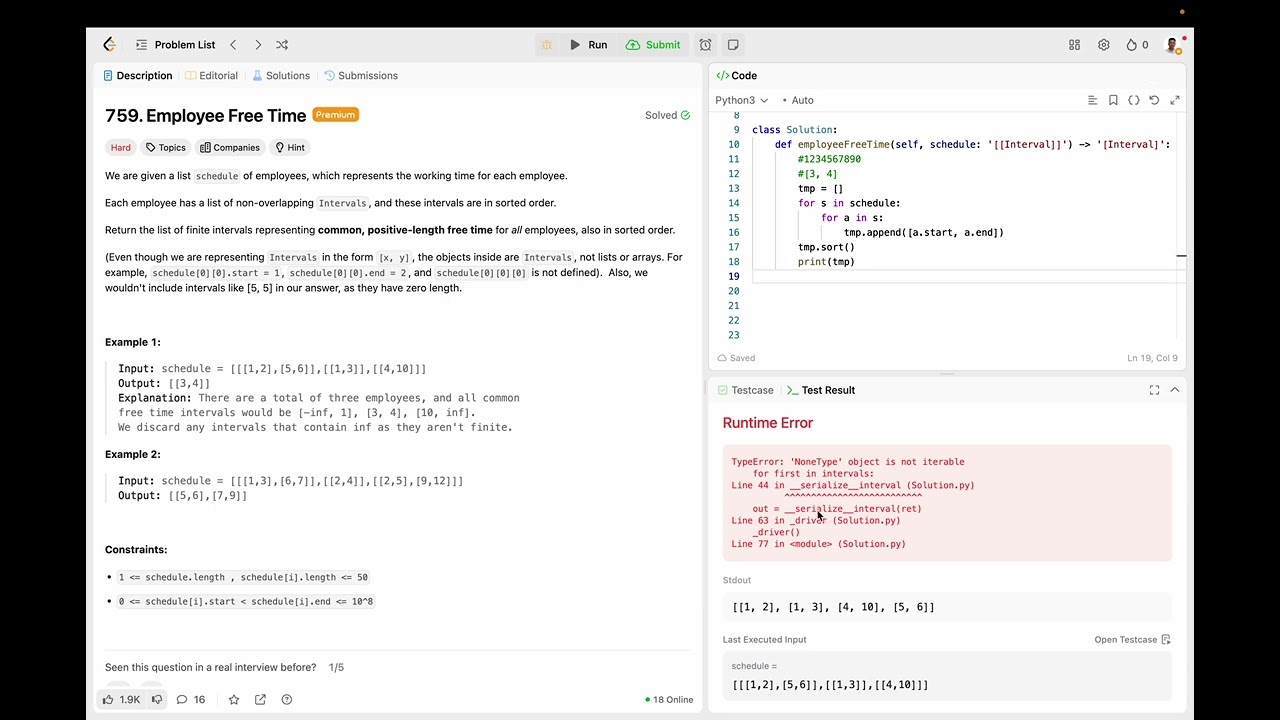Image resolution: width=1280 pixels, height=720 pixels.
Task: Dislike the problem thumbs down
Action: point(157,700)
